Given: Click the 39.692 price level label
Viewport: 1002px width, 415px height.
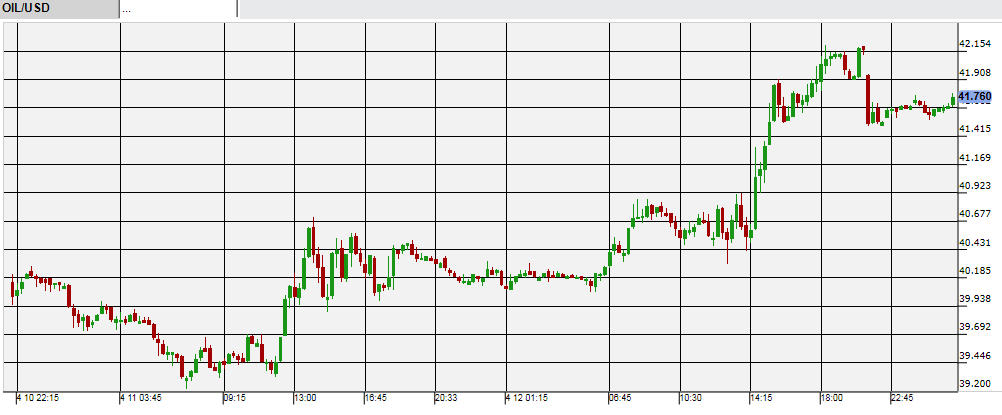Looking at the screenshot, I should [x=975, y=327].
